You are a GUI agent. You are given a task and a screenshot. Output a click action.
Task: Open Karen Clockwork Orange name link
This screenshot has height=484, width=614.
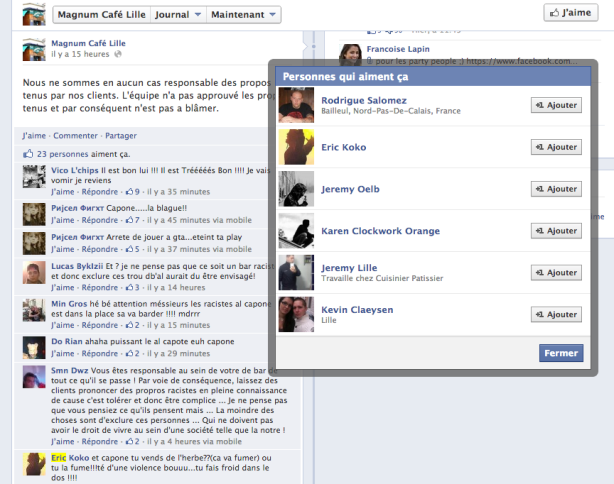coord(380,231)
